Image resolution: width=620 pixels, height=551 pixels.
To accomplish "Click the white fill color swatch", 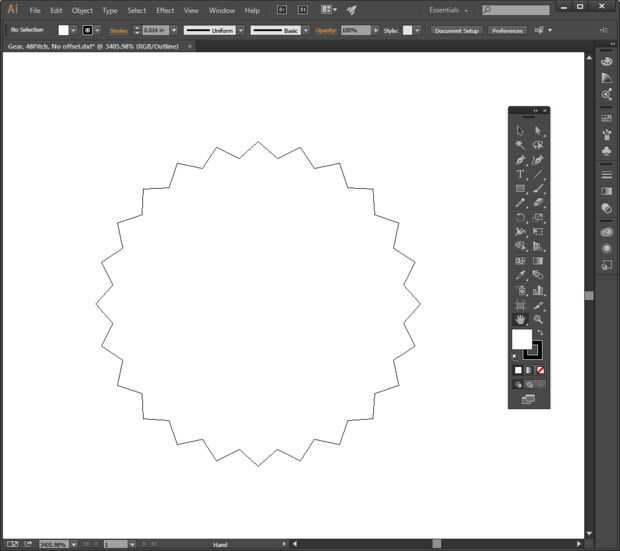I will (x=521, y=339).
